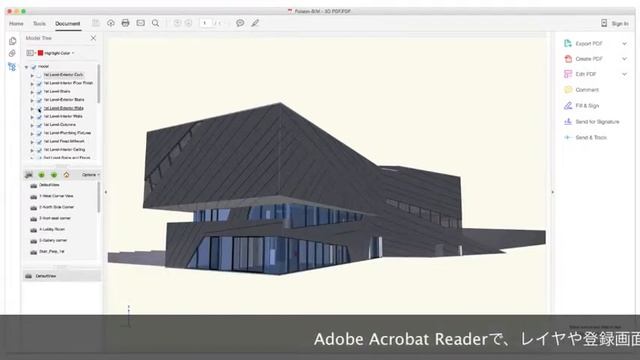The image size is (640, 360).
Task: Click the camera icon in views toolbar
Action: click(x=29, y=175)
